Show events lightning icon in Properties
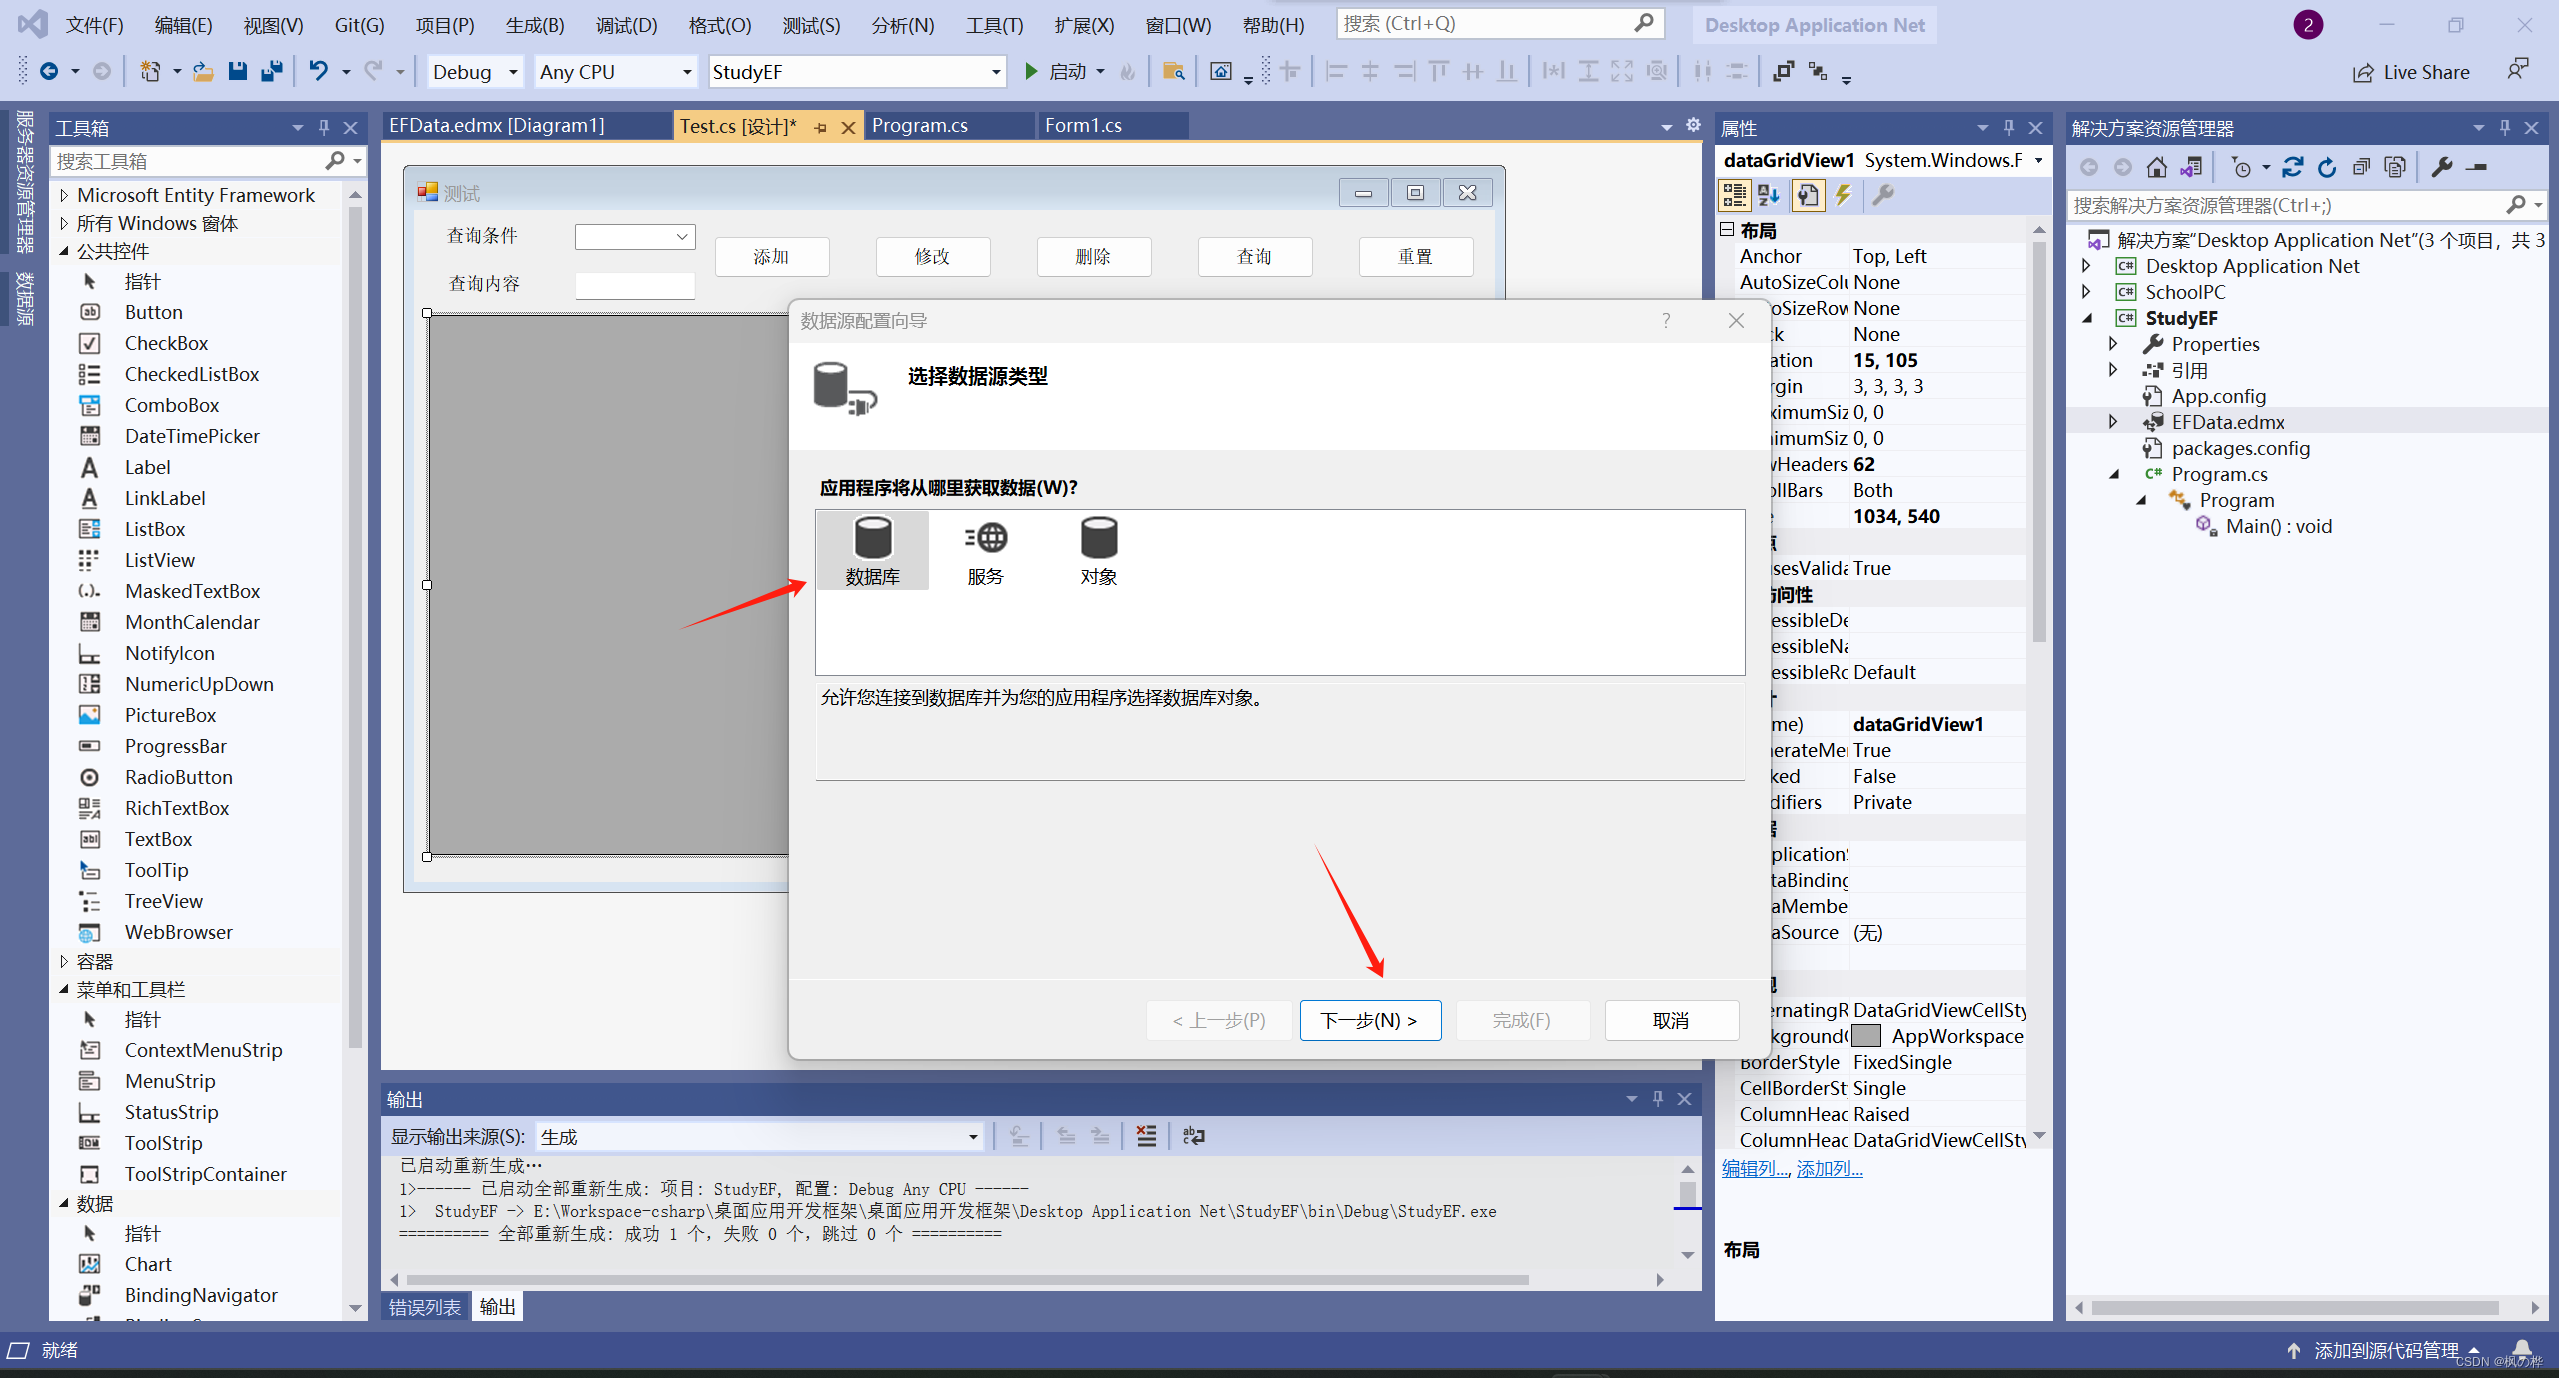 [x=1843, y=195]
